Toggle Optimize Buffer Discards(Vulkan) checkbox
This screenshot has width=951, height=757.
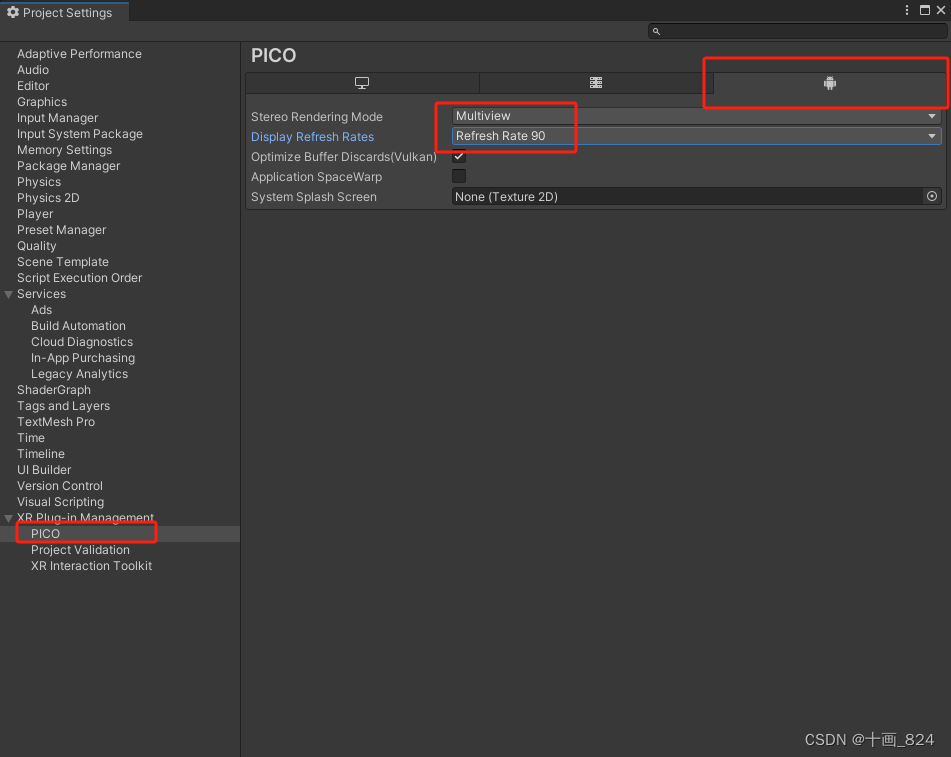click(x=459, y=156)
